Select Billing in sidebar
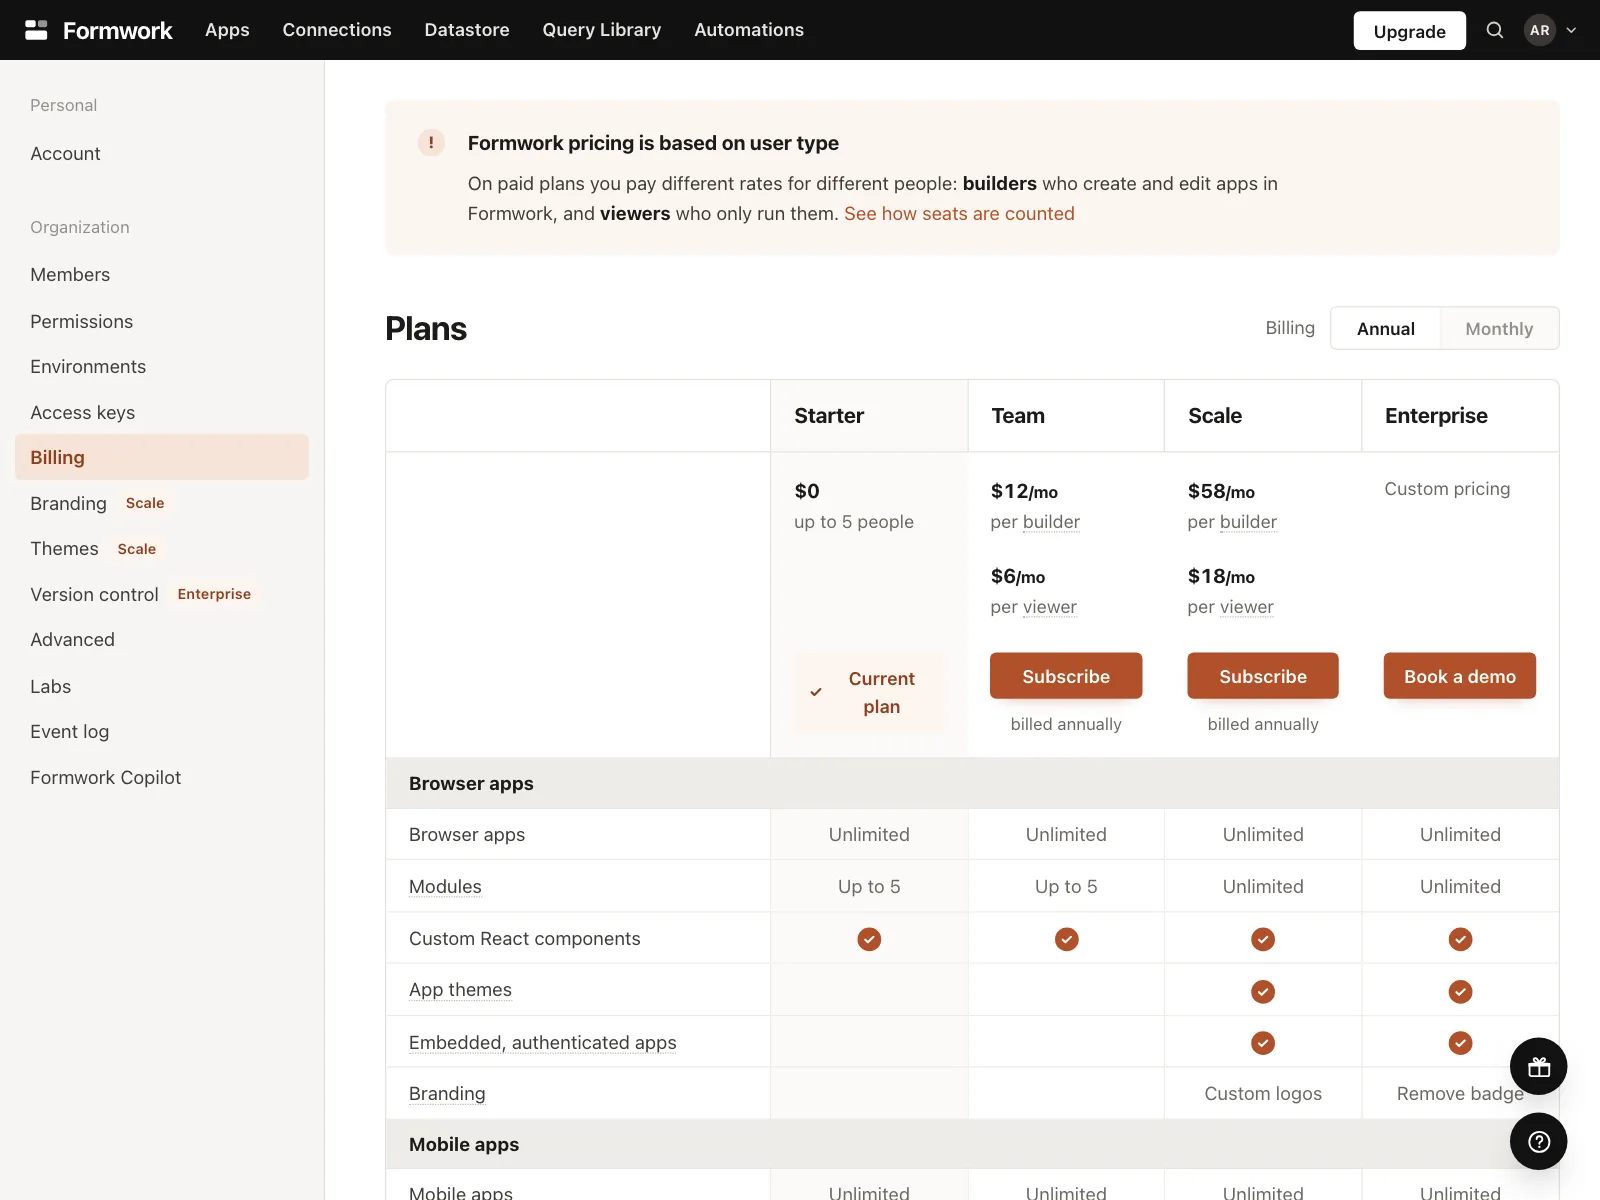 [162, 457]
